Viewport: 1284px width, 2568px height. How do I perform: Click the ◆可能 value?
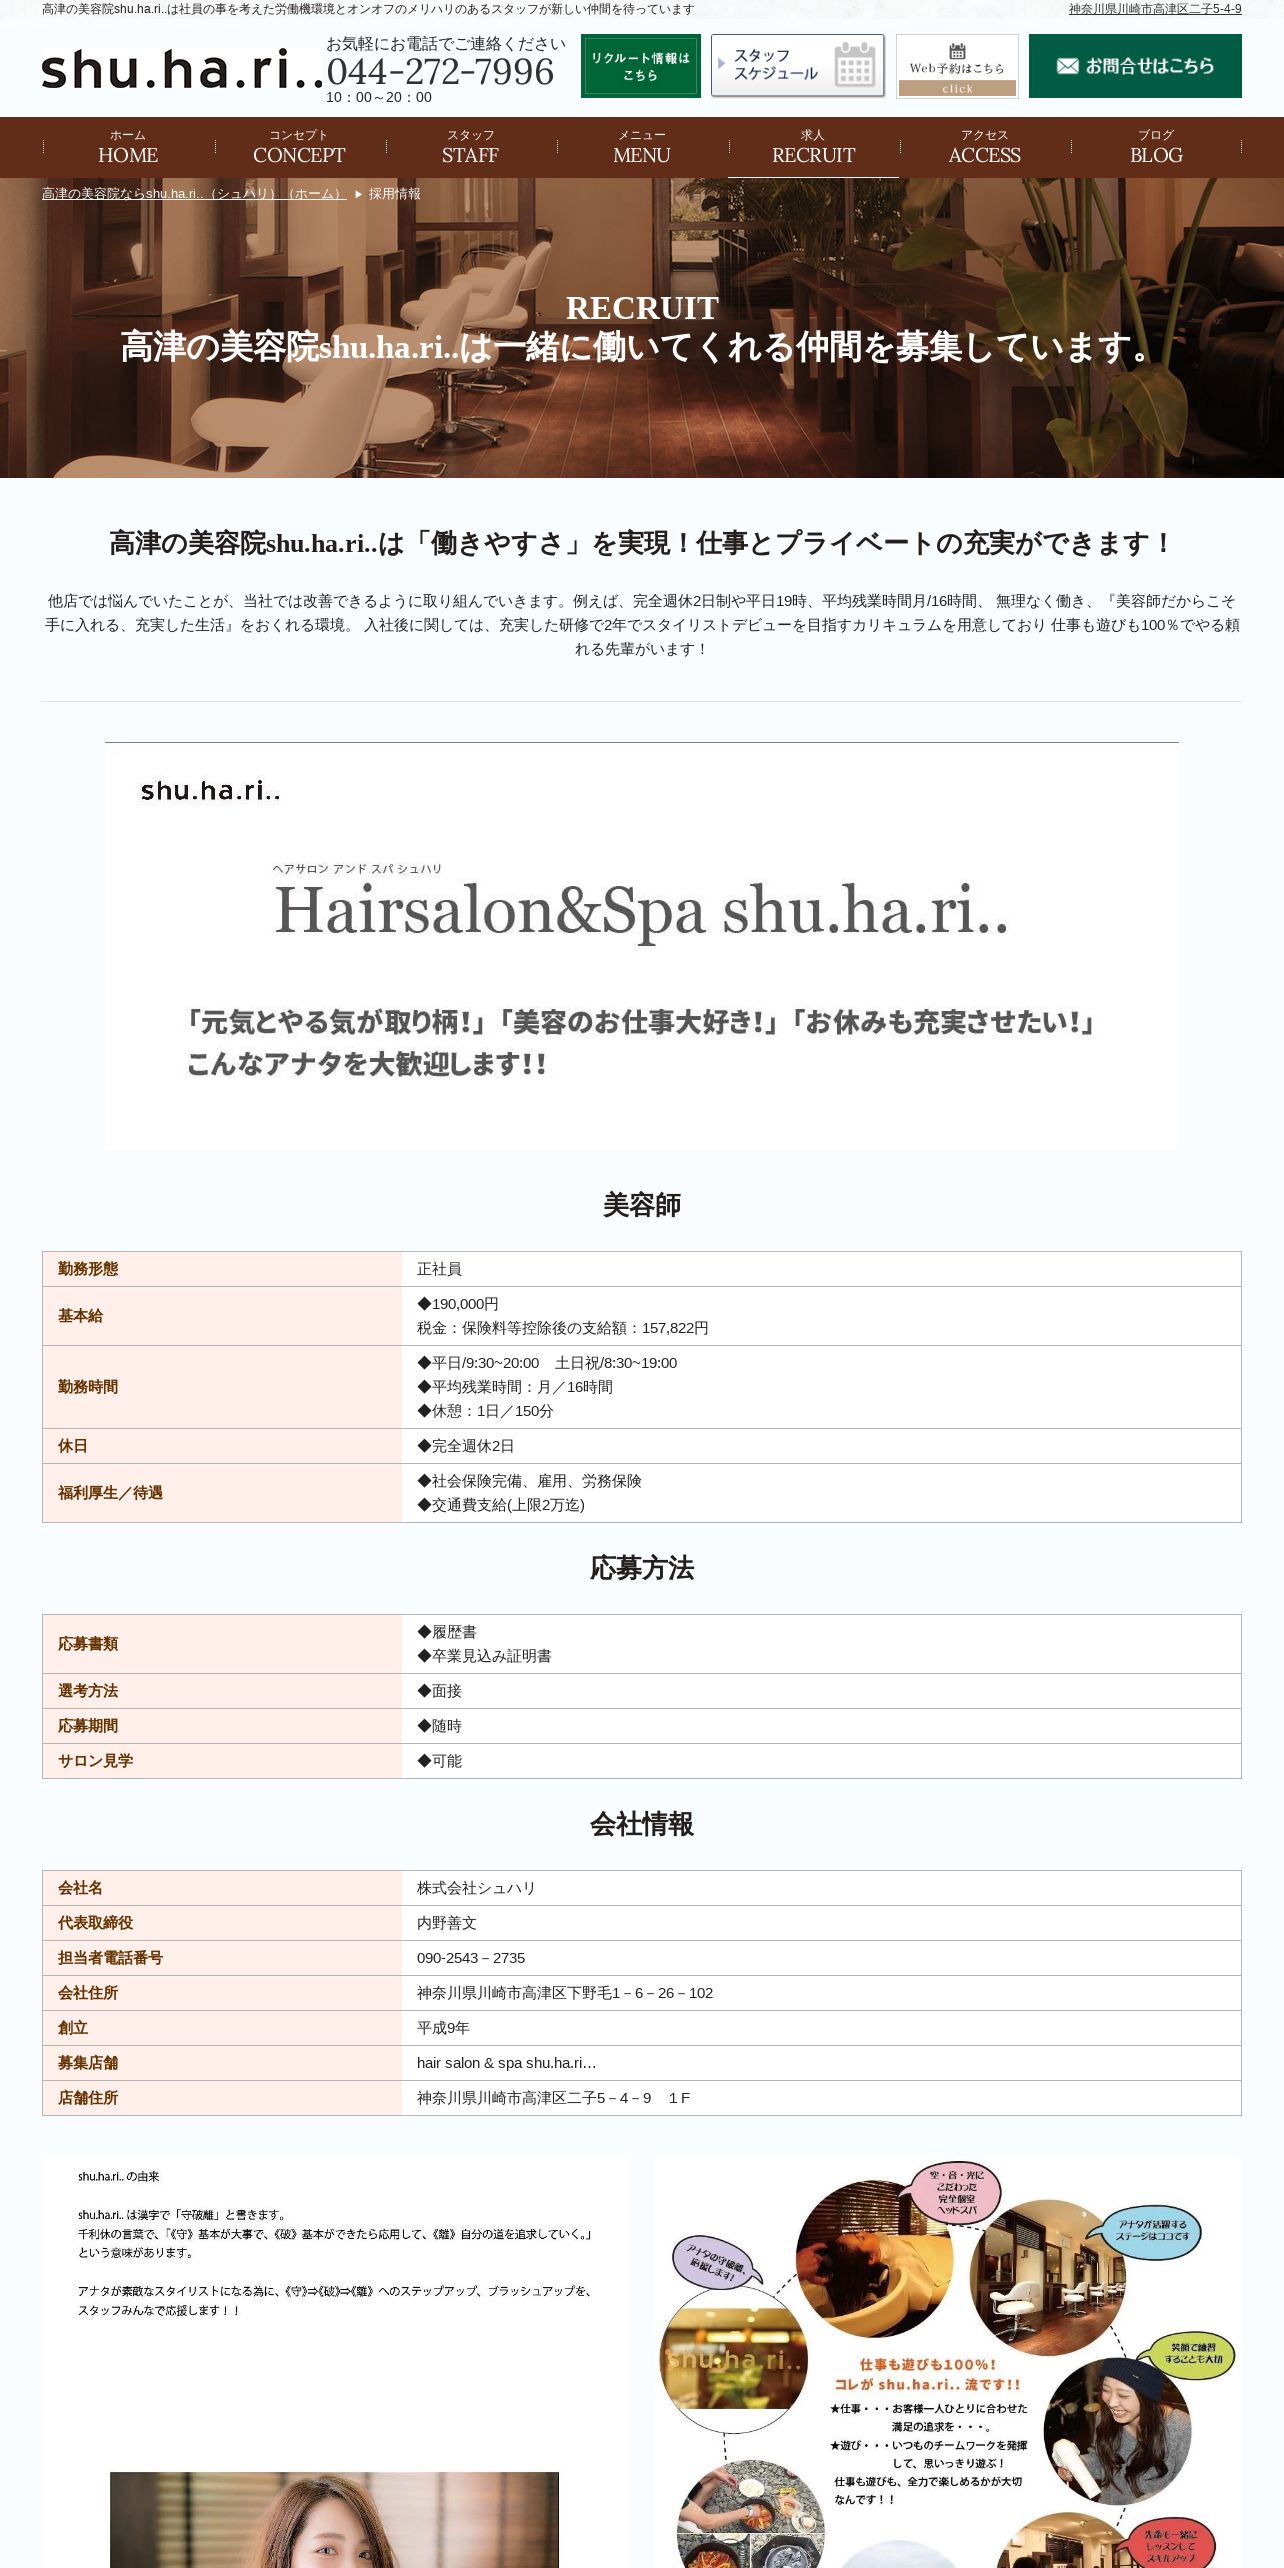[x=439, y=1761]
